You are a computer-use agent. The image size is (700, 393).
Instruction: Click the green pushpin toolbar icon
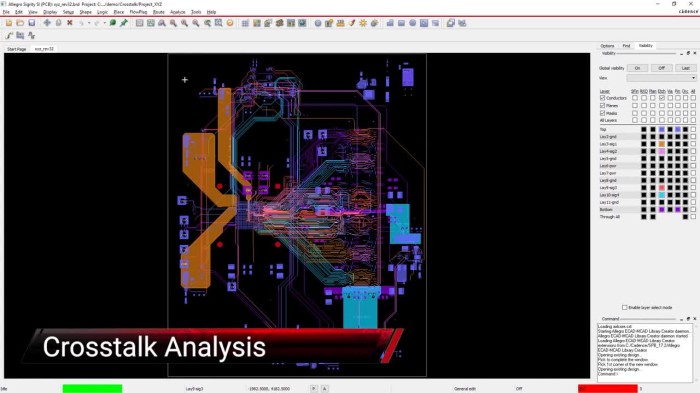124,23
